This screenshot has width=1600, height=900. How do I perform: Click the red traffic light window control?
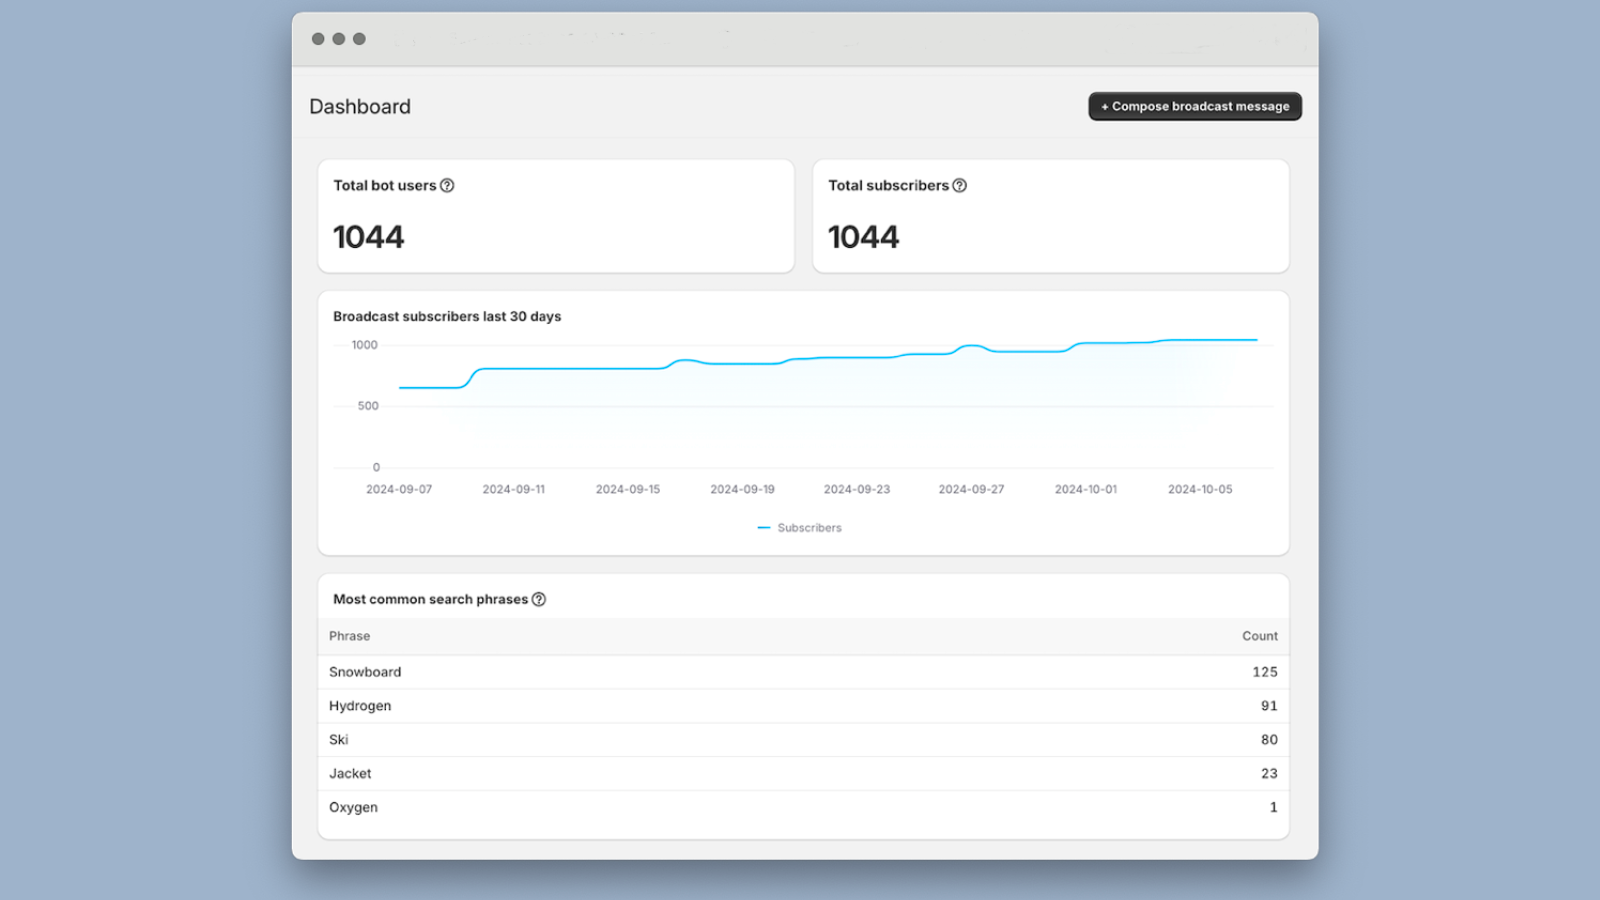point(317,38)
